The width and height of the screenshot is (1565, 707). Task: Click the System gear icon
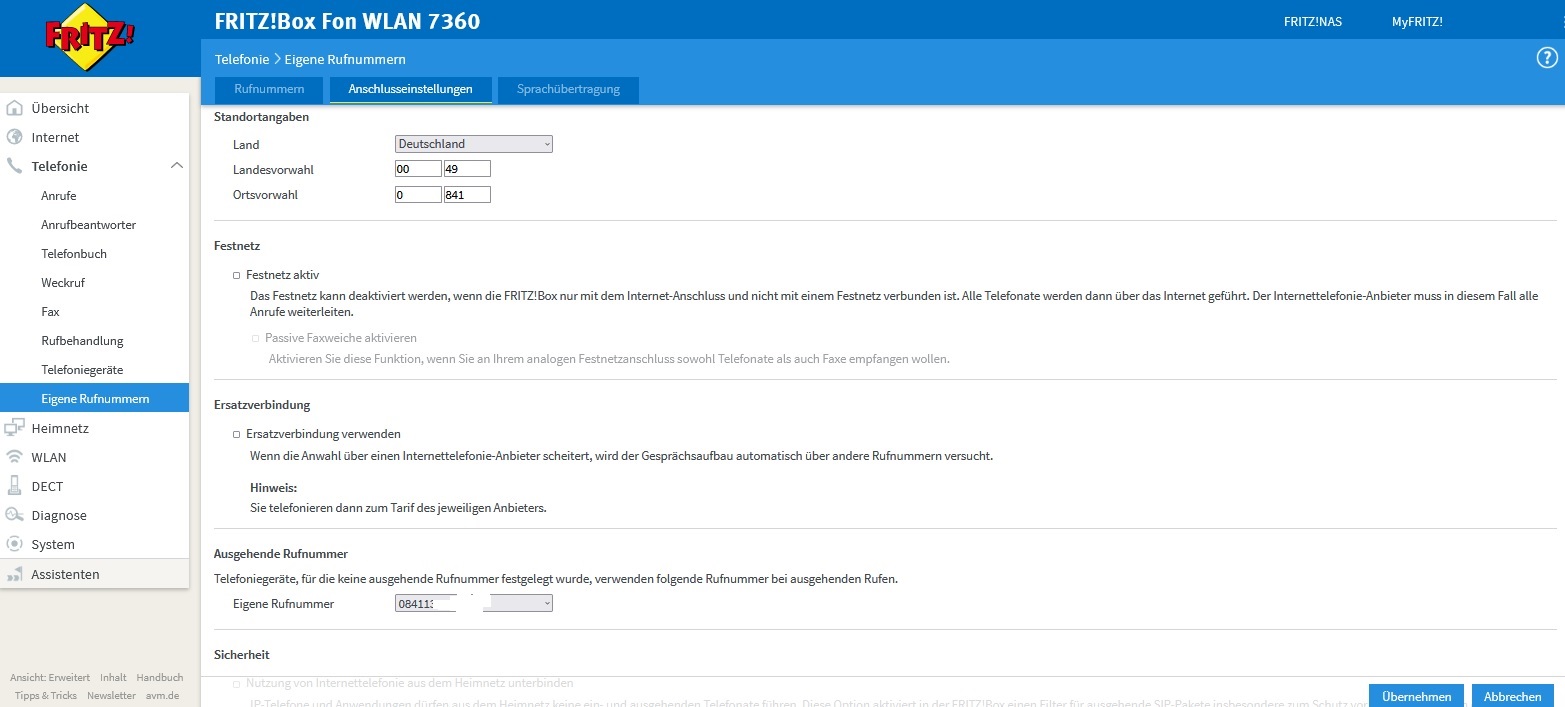(14, 544)
